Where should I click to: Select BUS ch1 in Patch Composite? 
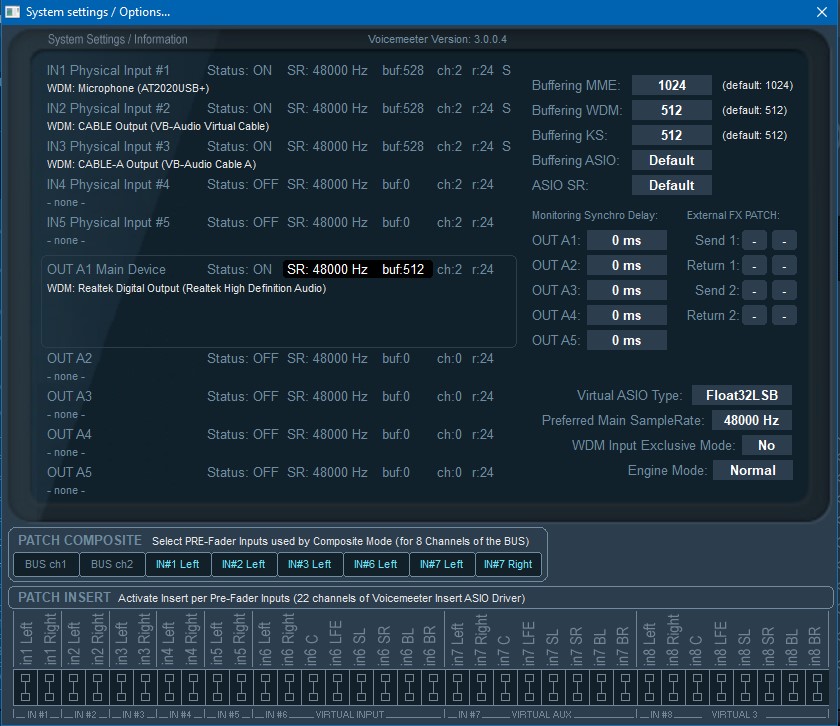click(x=44, y=564)
